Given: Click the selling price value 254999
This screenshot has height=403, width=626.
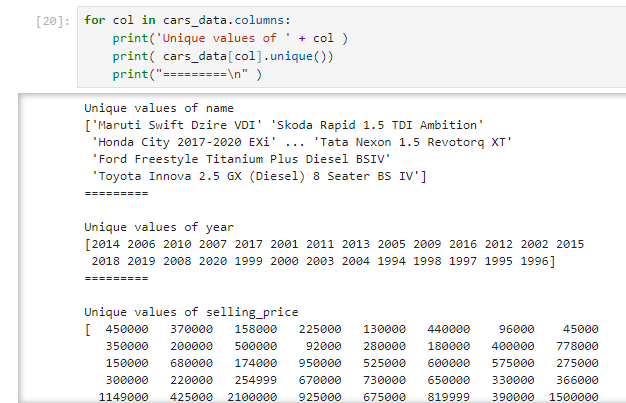Looking at the screenshot, I should pos(254,380).
